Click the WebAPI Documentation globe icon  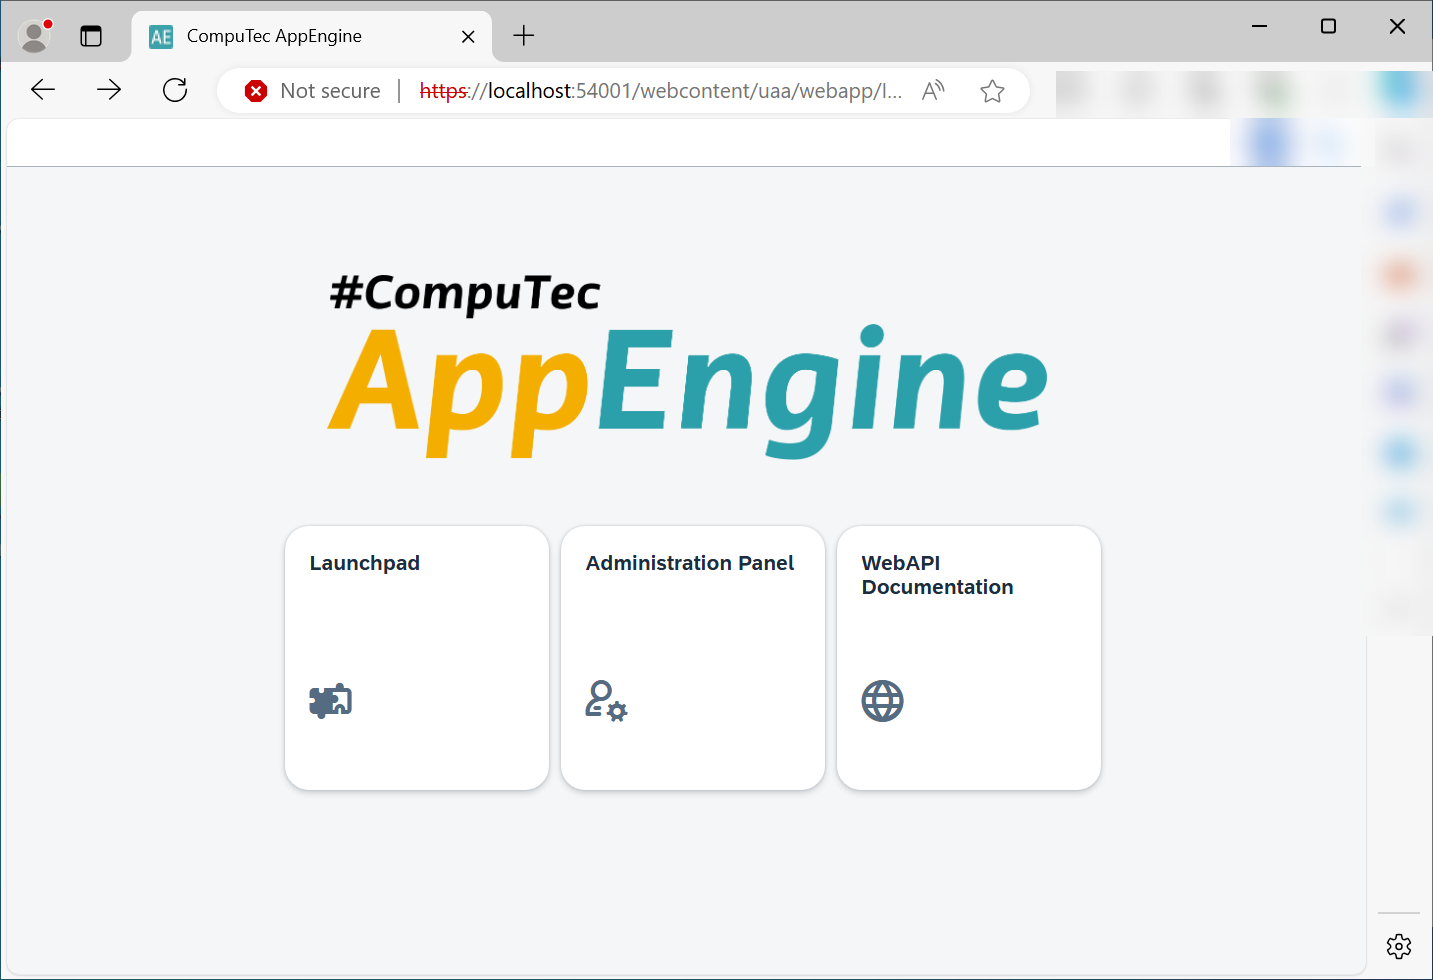pos(883,701)
